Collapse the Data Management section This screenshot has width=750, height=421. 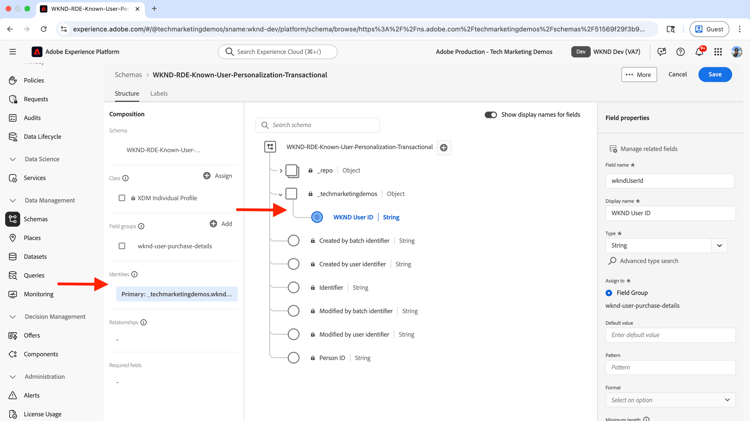[13, 200]
